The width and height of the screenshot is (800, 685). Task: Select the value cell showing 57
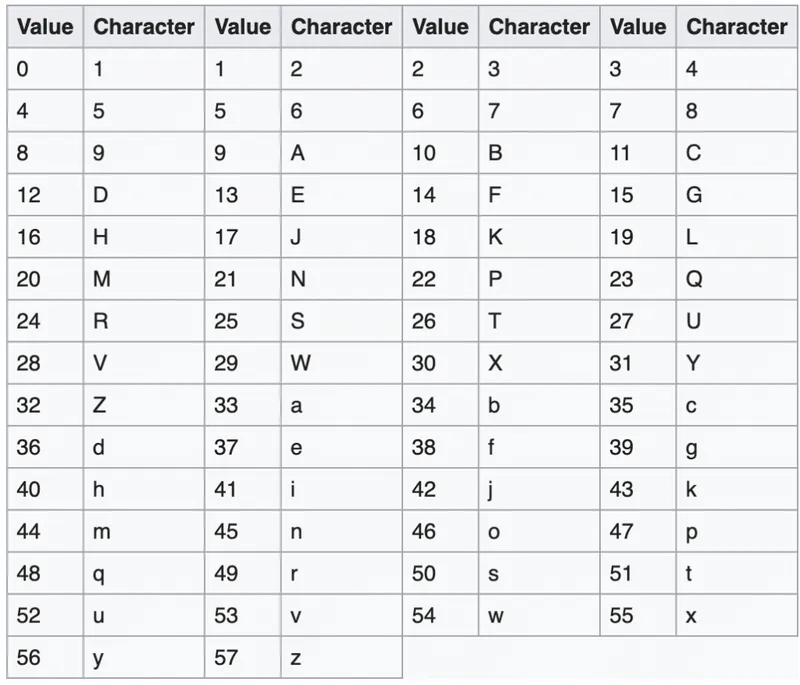[242, 657]
